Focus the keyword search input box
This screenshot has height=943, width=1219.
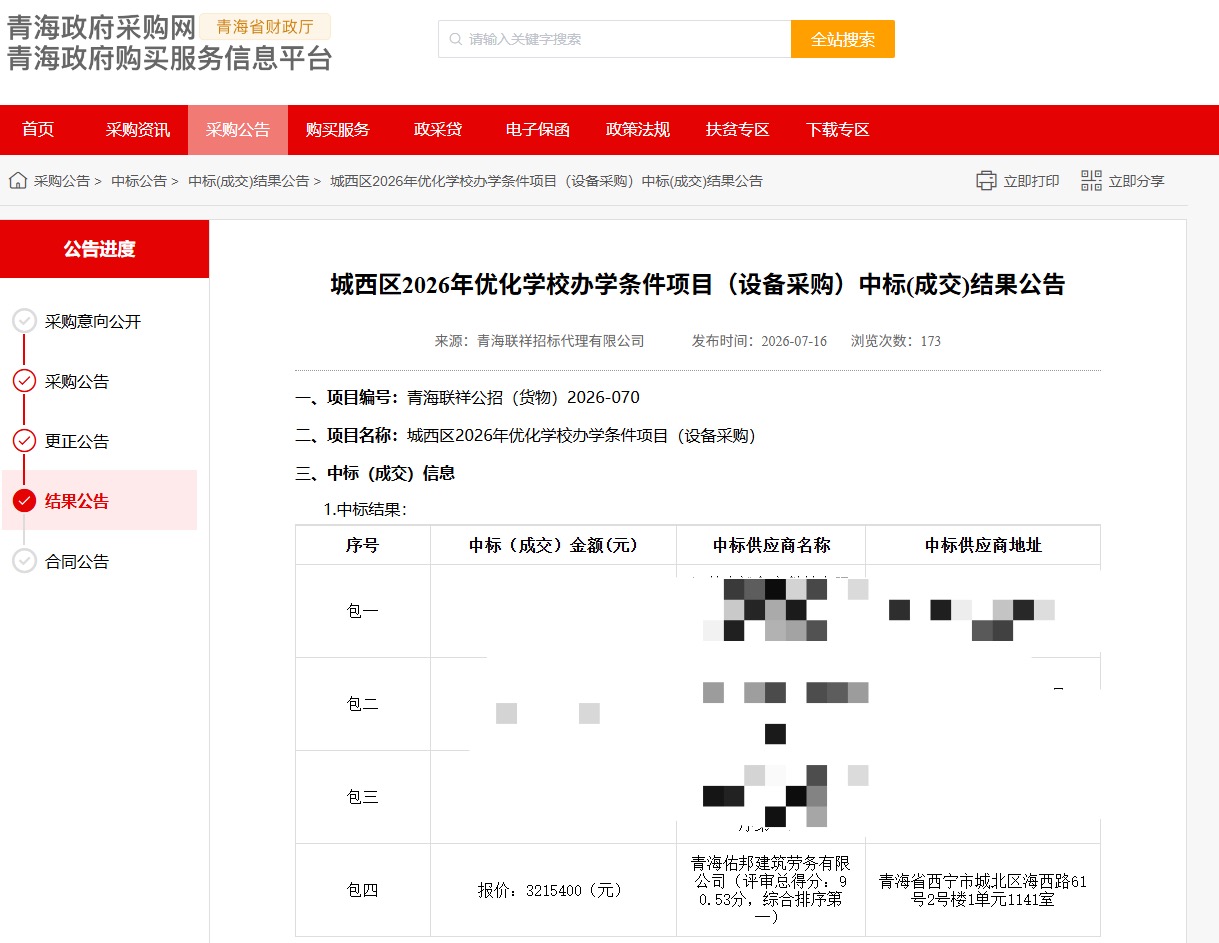[614, 39]
